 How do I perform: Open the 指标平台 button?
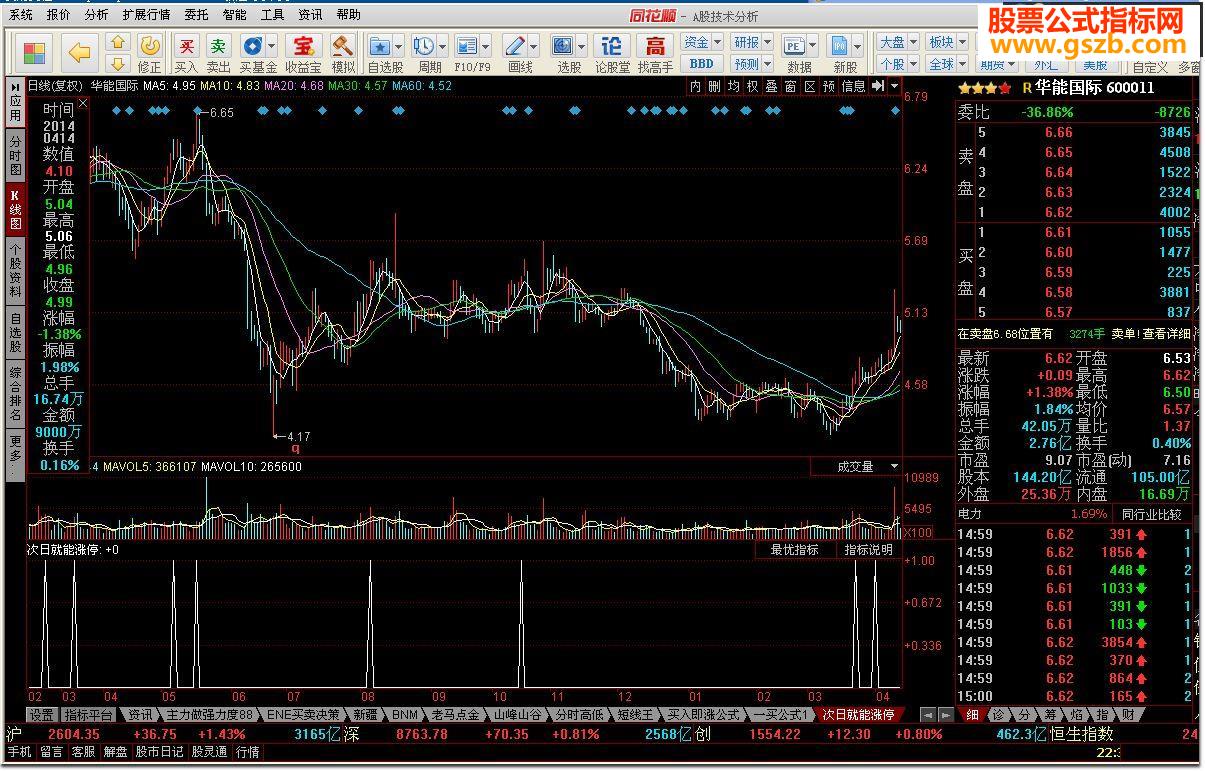88,715
